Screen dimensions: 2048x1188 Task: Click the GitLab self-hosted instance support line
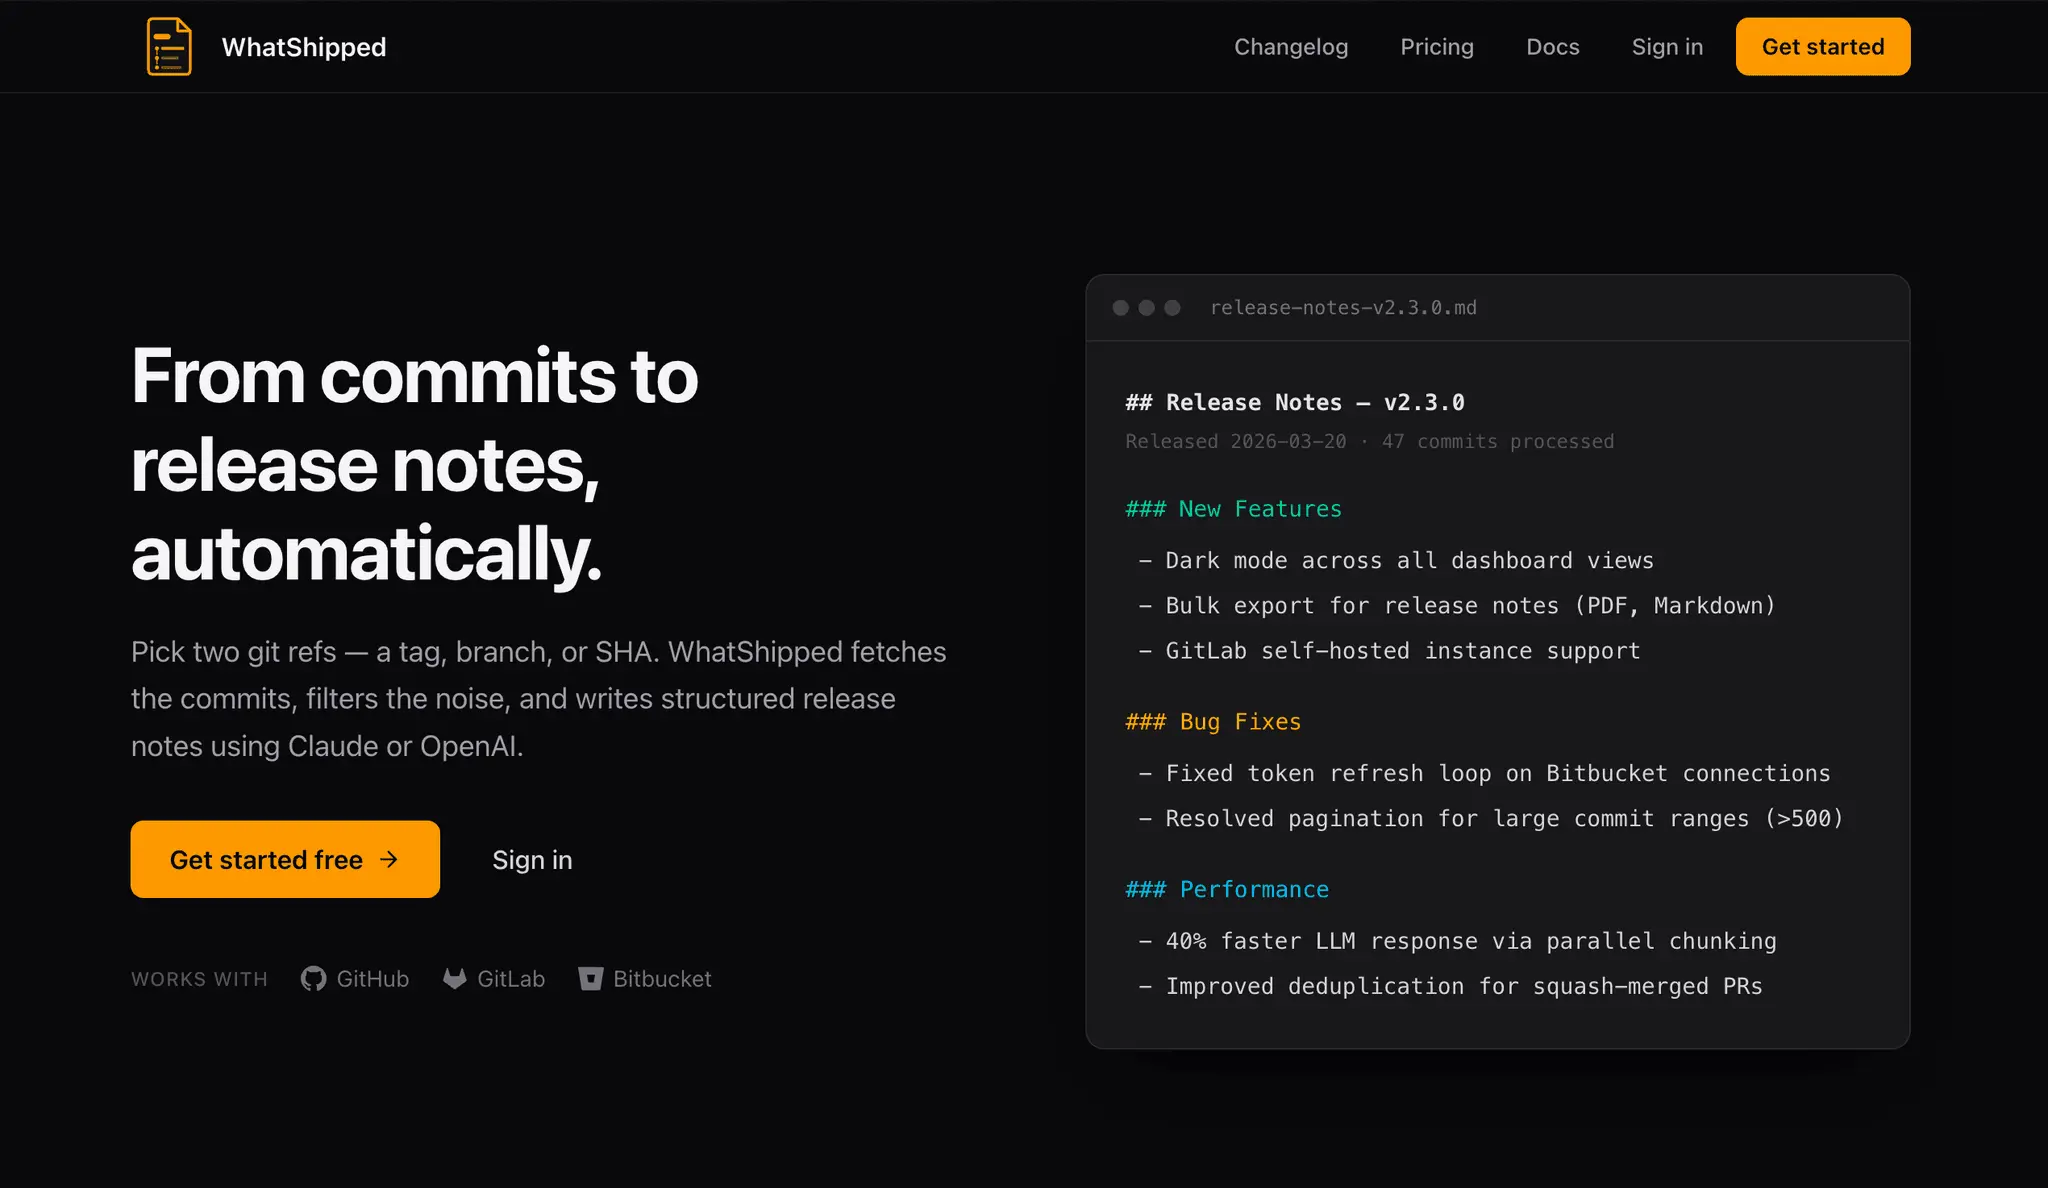tap(1389, 651)
